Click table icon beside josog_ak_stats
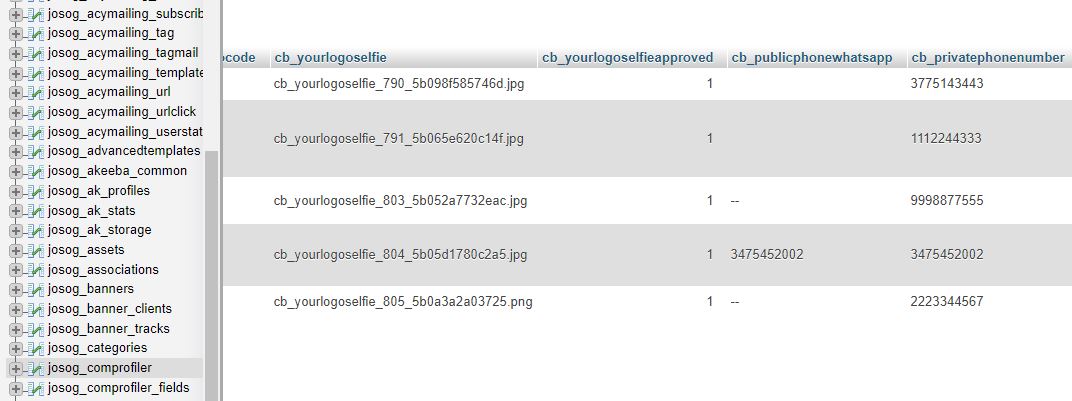This screenshot has height=401, width=1072. [37, 210]
